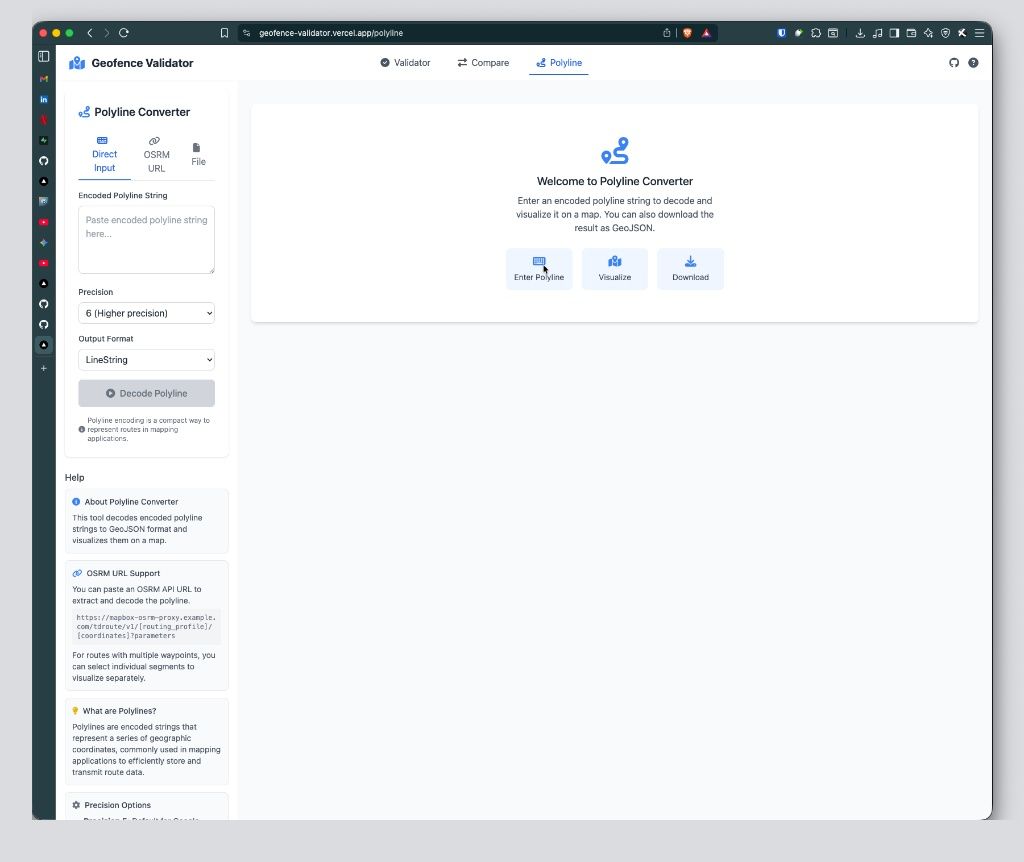Select the Direct Input tab
The height and width of the screenshot is (862, 1024).
(x=104, y=154)
